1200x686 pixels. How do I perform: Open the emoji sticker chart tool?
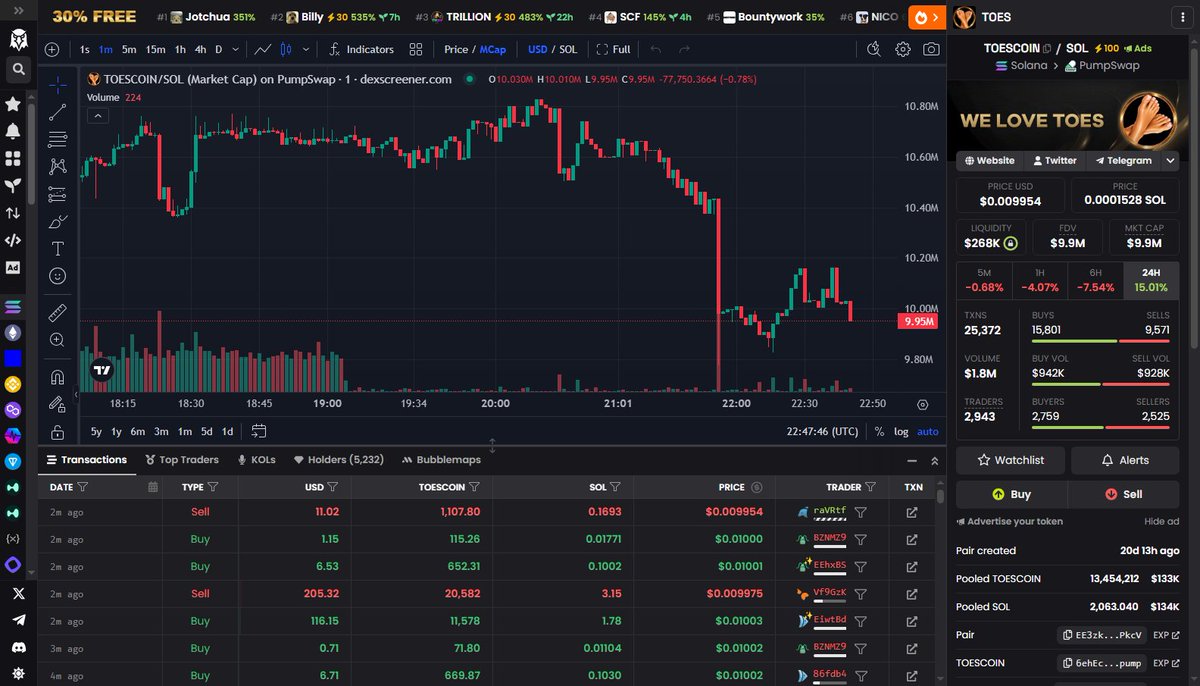pyautogui.click(x=57, y=275)
